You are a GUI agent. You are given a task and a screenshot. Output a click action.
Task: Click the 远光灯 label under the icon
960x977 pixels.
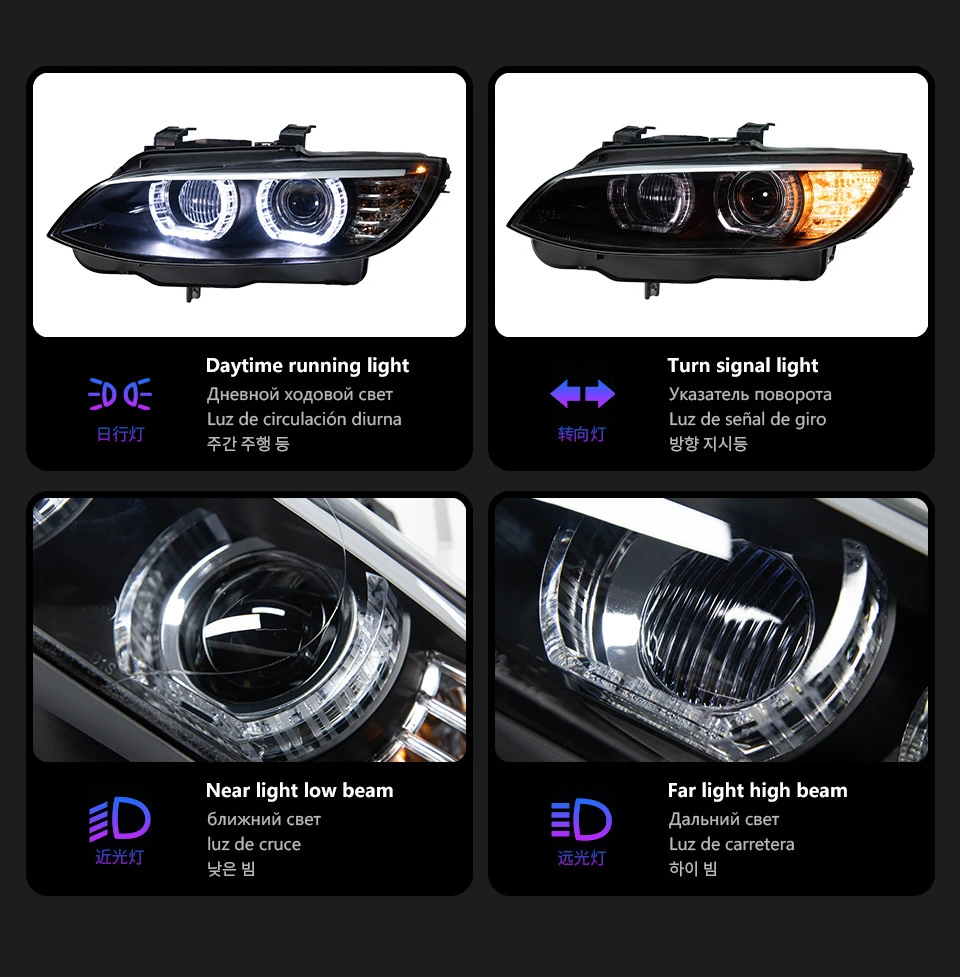[581, 858]
